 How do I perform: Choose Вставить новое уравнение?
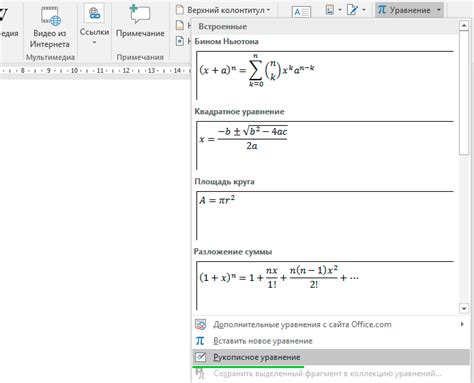pyautogui.click(x=331, y=341)
